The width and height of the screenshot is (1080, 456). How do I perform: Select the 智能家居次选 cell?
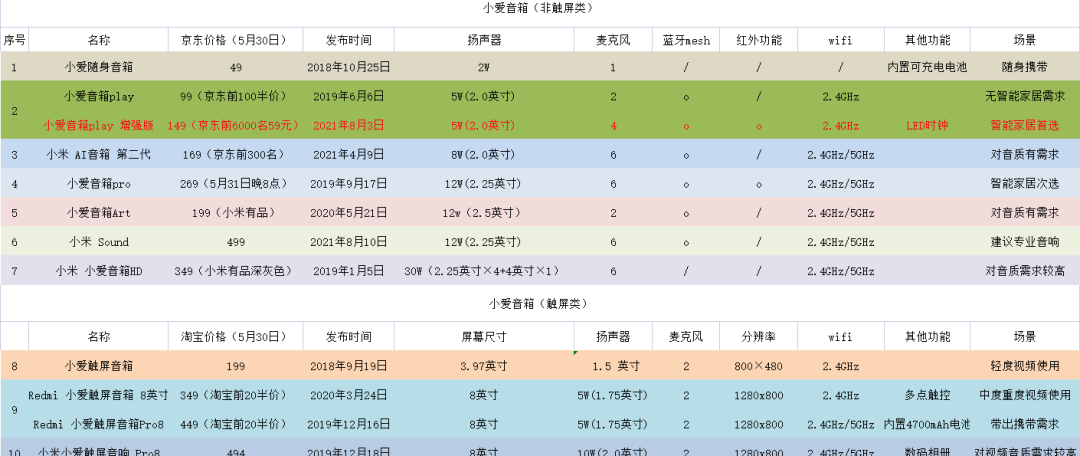[1024, 184]
